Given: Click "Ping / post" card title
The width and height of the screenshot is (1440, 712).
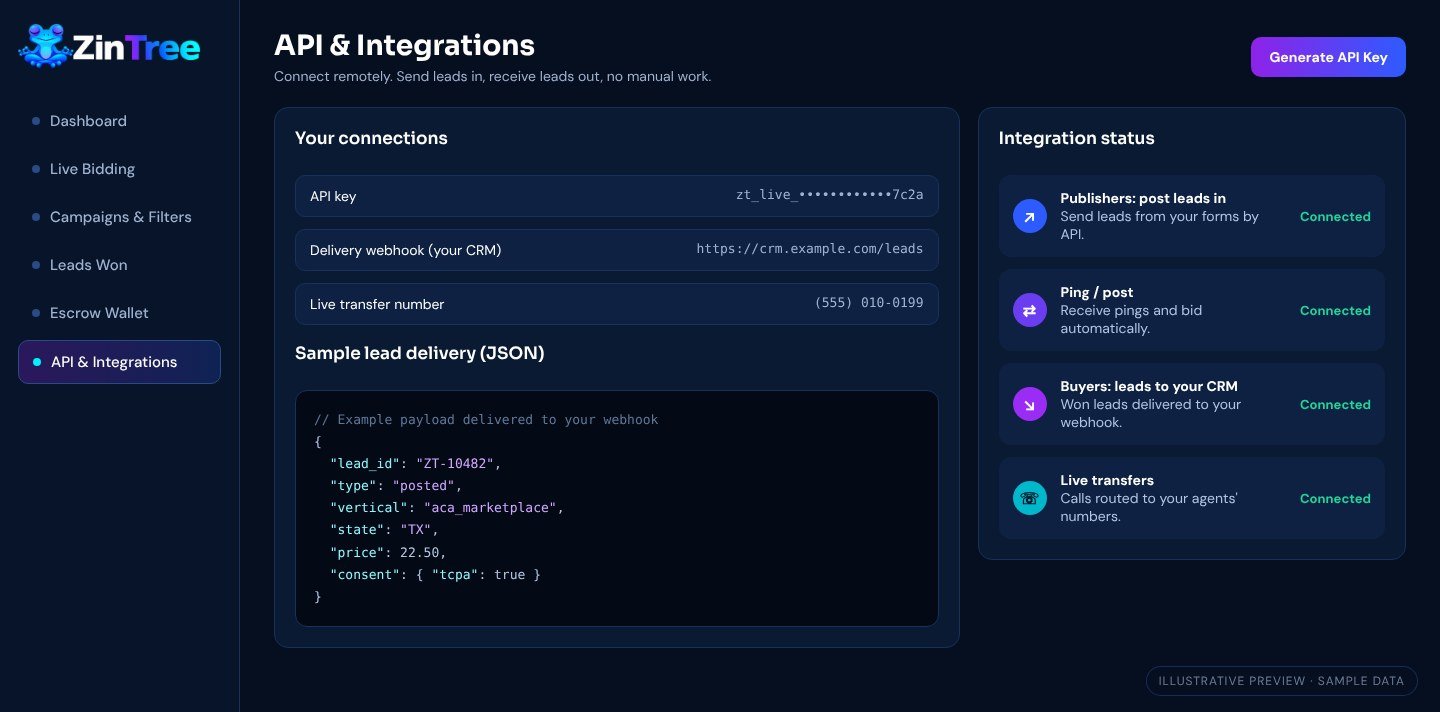Looking at the screenshot, I should coord(1097,292).
